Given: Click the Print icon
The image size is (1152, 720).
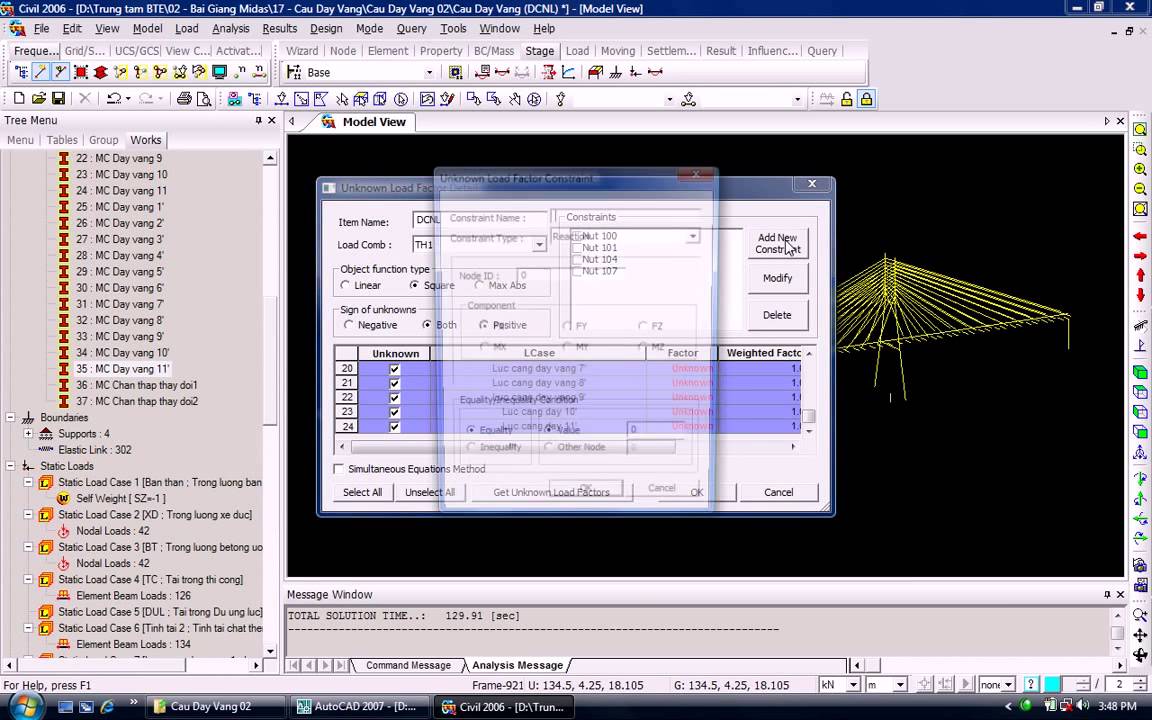Looking at the screenshot, I should pos(184,98).
